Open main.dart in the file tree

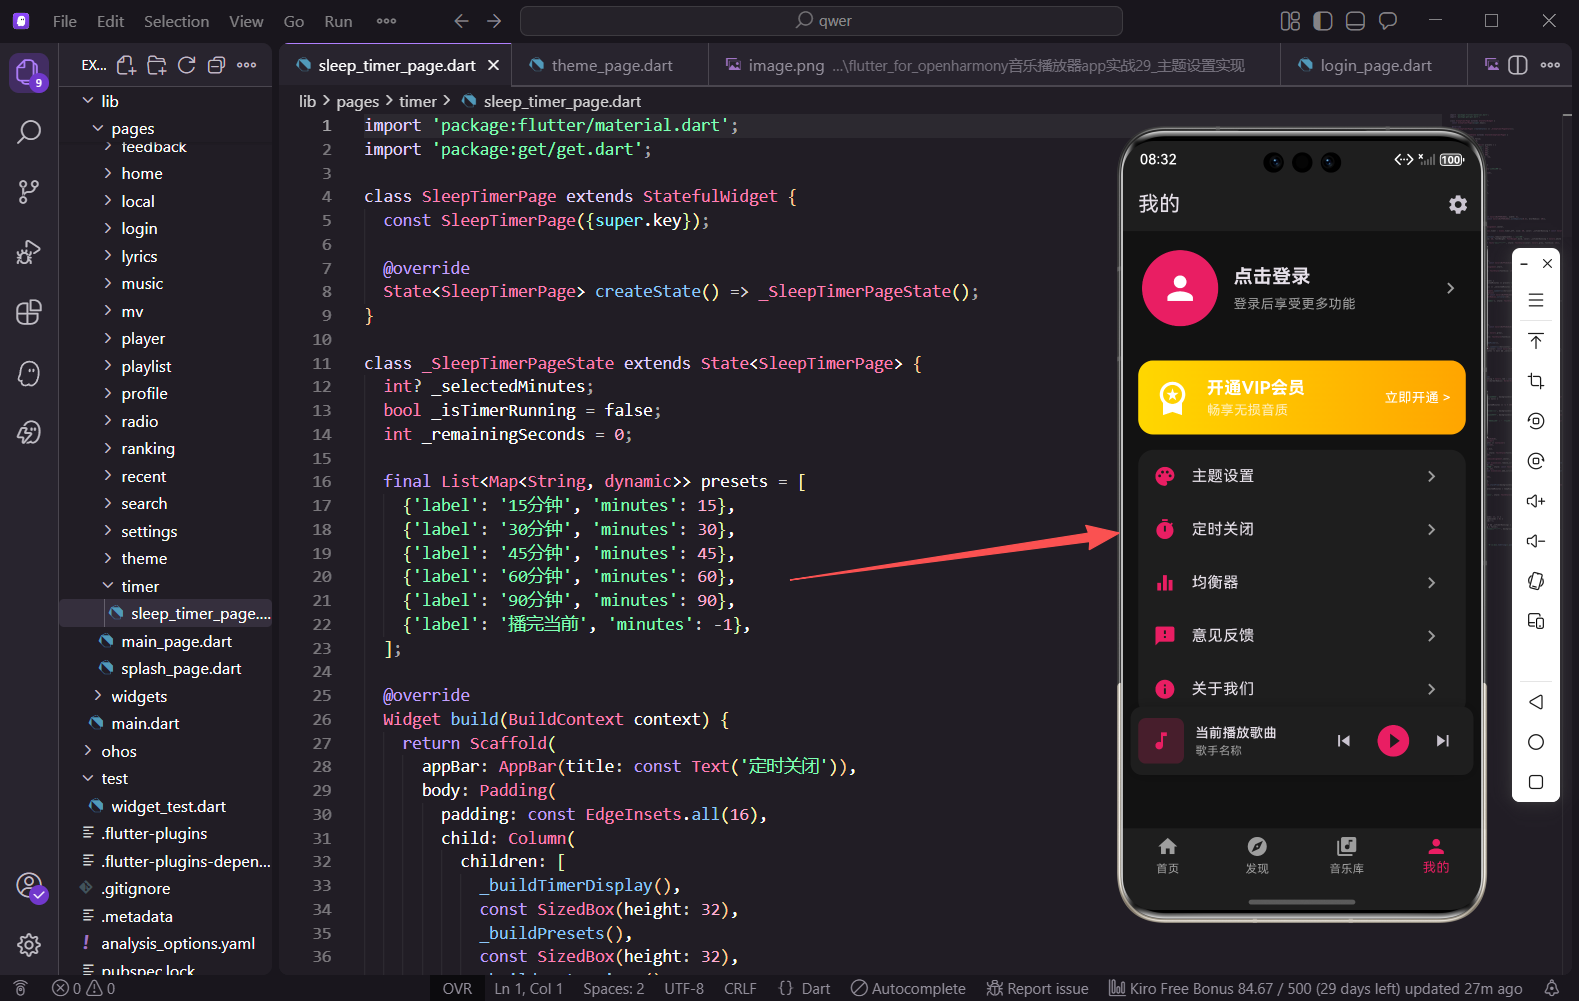pyautogui.click(x=146, y=723)
